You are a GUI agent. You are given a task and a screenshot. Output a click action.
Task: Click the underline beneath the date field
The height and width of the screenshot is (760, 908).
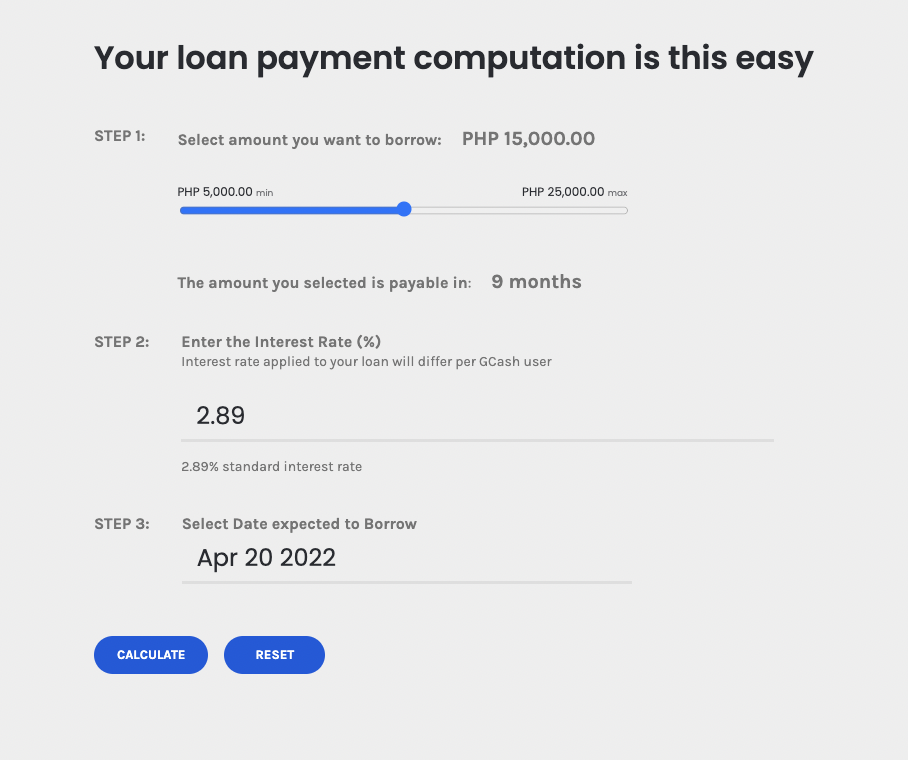[x=406, y=580]
